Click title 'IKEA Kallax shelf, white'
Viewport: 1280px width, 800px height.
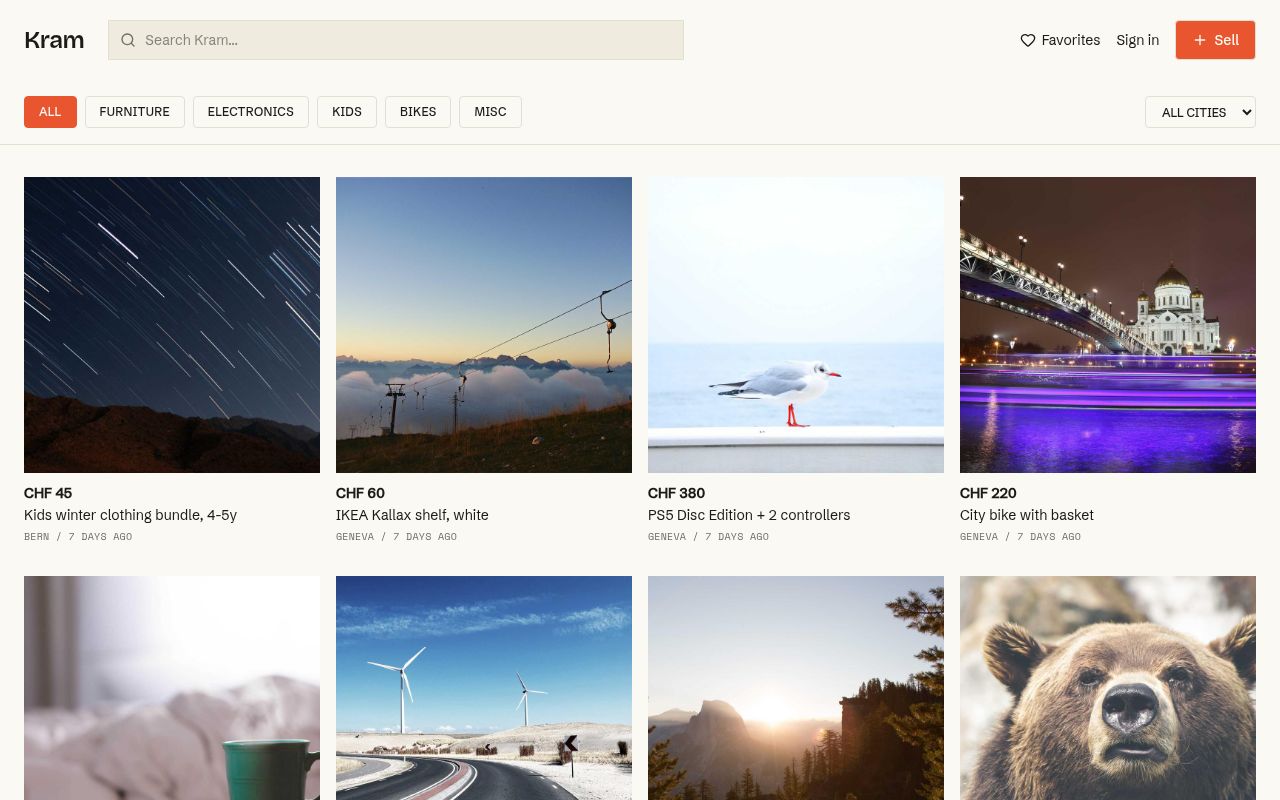tap(412, 515)
